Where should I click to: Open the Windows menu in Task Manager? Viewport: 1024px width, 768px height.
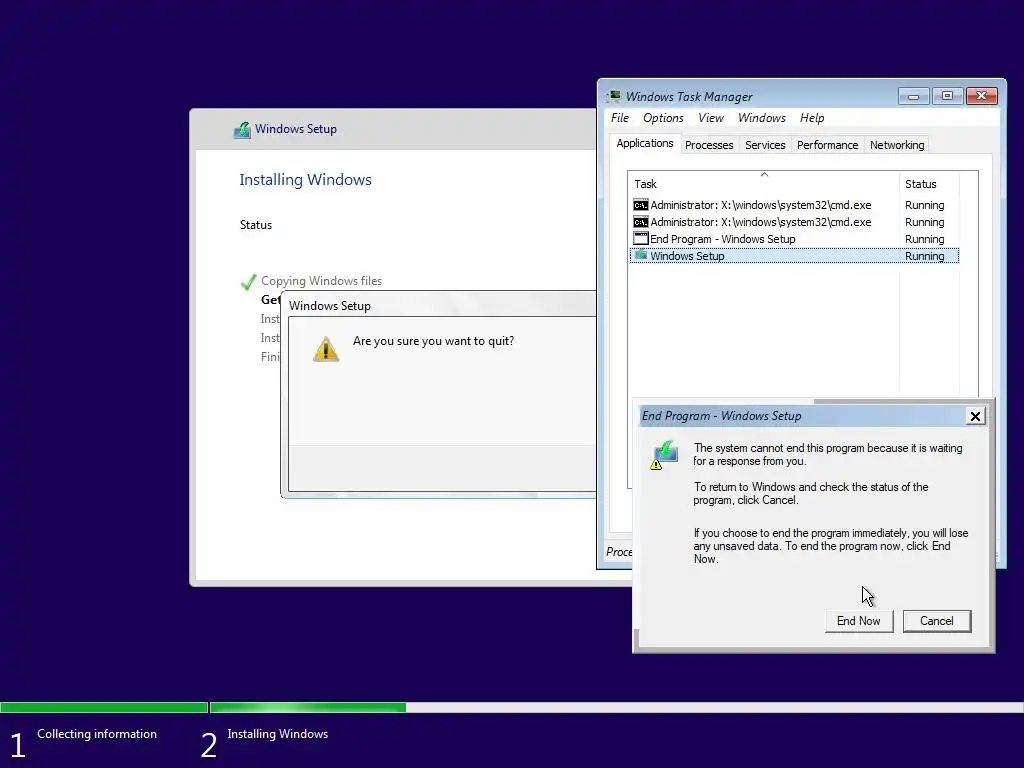[x=761, y=118]
